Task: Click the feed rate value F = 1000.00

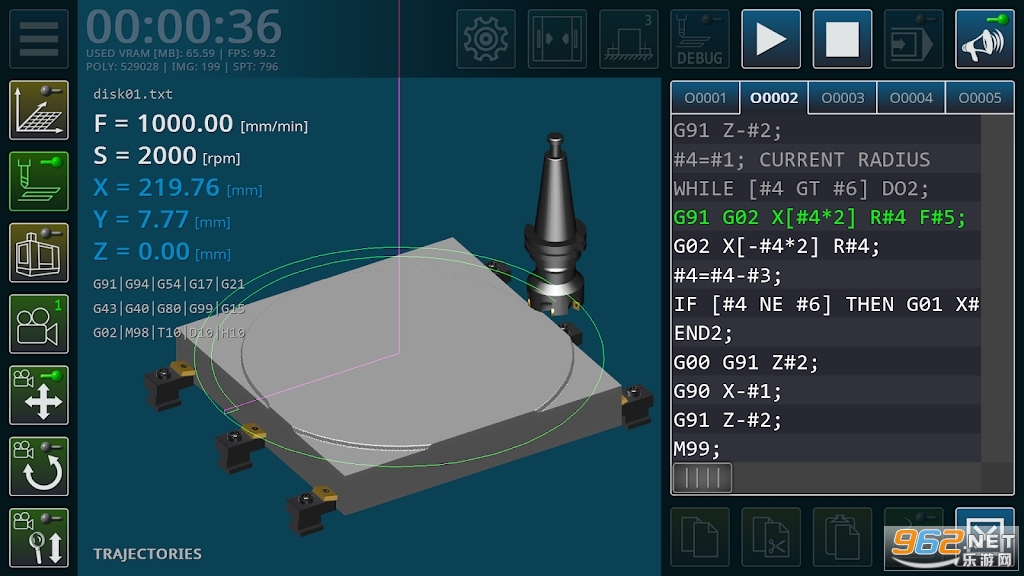Action: pyautogui.click(x=200, y=123)
